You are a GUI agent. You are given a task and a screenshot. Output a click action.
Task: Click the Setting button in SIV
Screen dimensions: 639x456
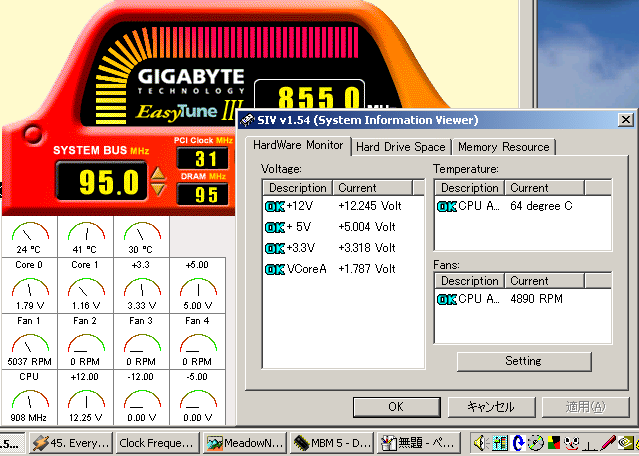point(524,361)
